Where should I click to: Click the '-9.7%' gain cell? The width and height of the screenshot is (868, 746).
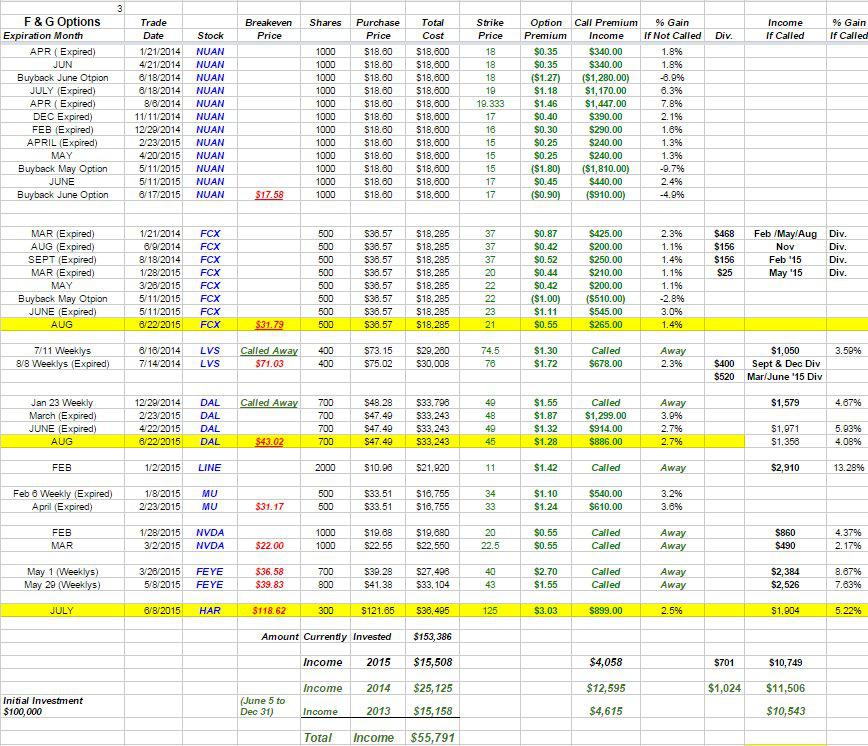coord(672,169)
